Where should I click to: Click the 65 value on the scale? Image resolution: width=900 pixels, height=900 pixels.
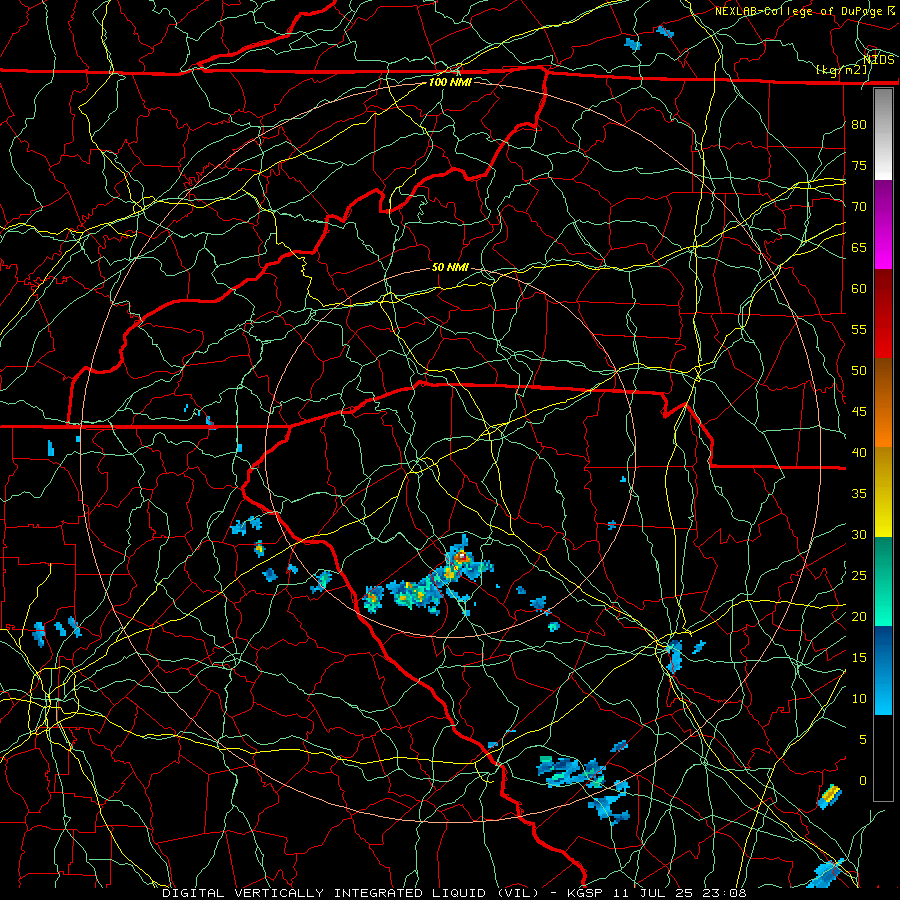[x=859, y=247]
